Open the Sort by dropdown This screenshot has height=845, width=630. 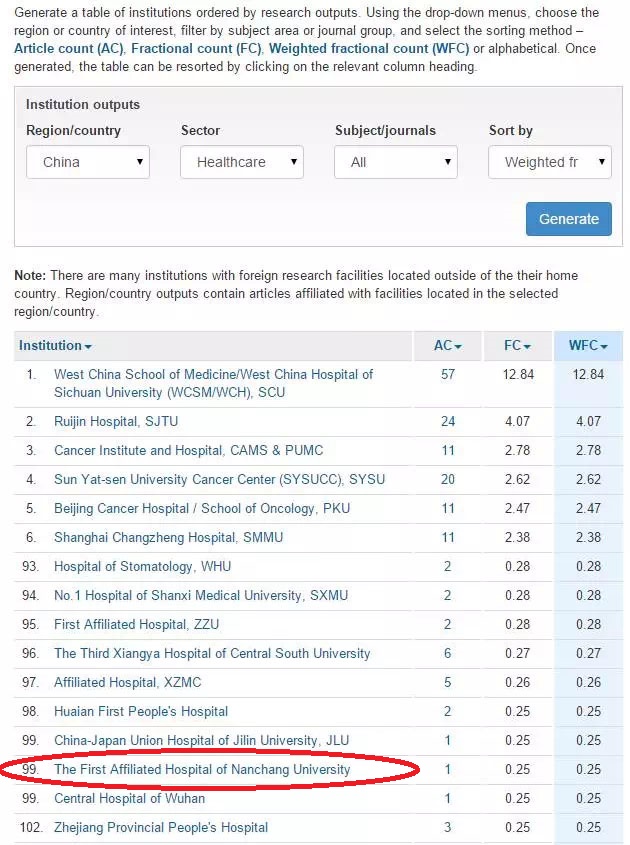tap(550, 162)
